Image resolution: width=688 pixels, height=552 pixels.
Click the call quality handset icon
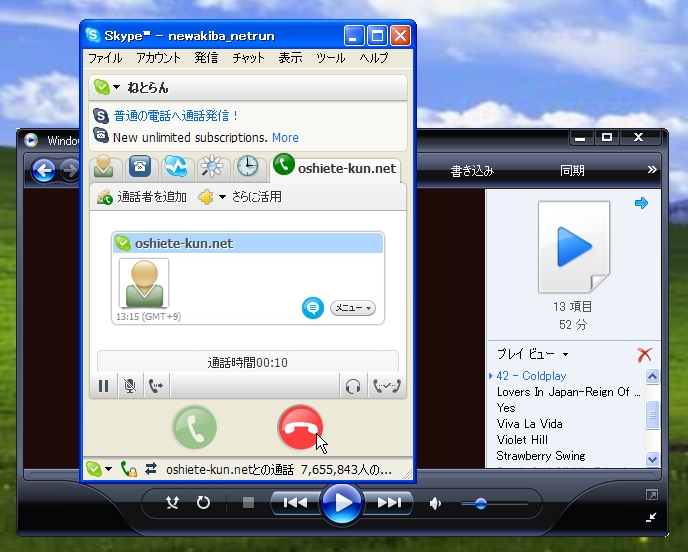coord(387,386)
